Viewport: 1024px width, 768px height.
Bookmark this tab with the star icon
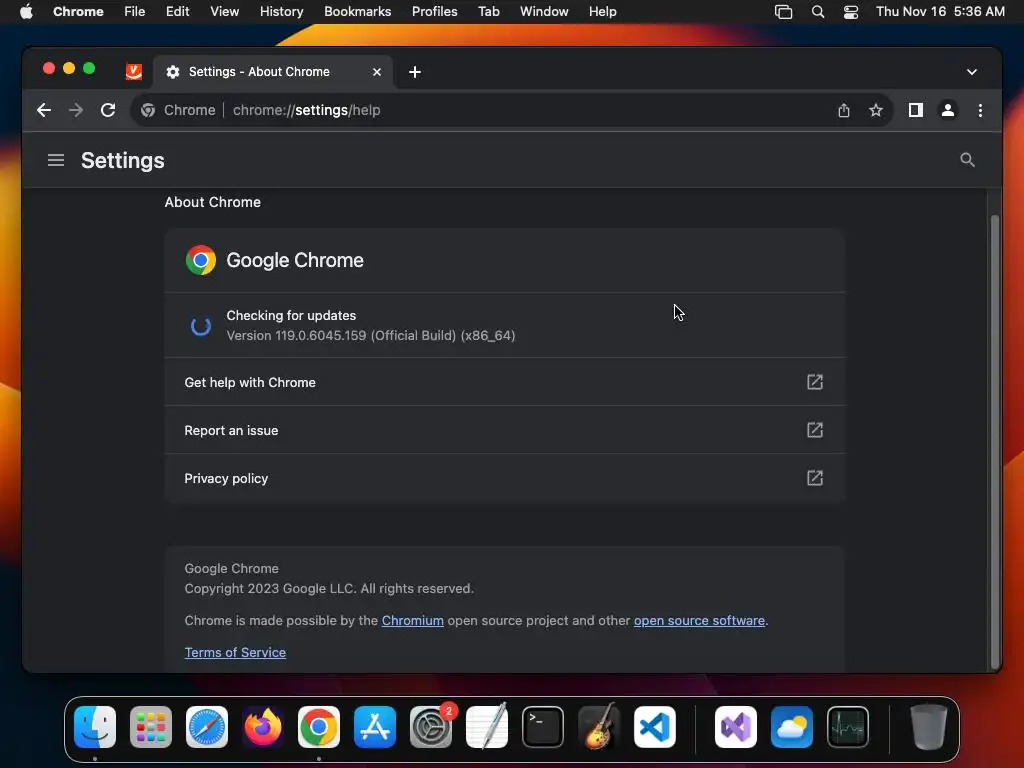876,110
